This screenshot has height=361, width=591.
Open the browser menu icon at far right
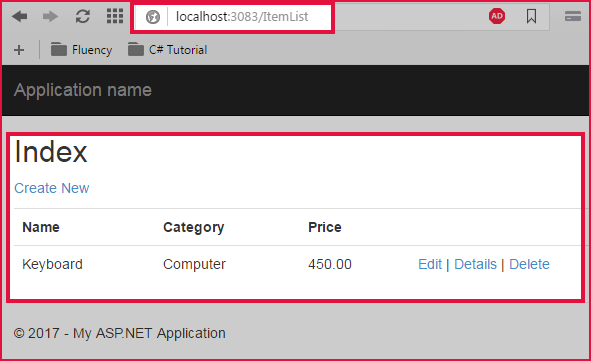[x=573, y=16]
